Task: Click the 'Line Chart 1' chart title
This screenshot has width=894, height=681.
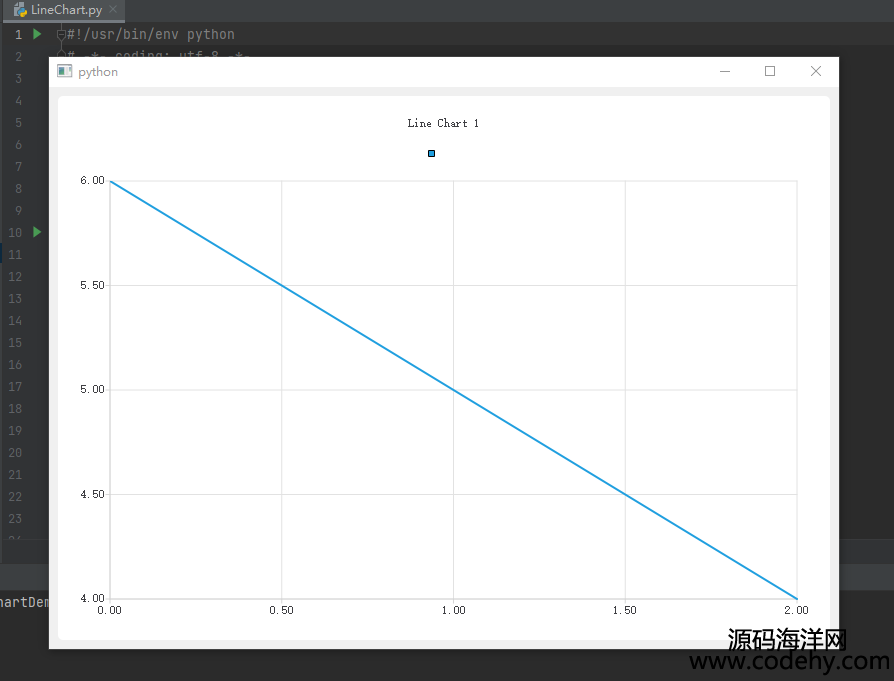Action: (443, 123)
